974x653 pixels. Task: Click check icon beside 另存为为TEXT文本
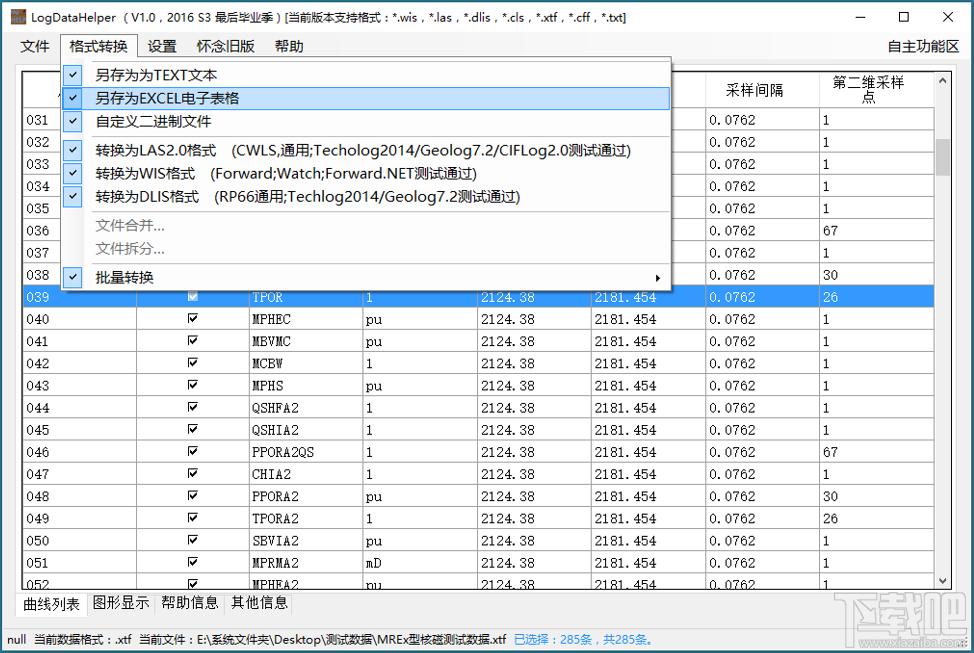pos(73,75)
